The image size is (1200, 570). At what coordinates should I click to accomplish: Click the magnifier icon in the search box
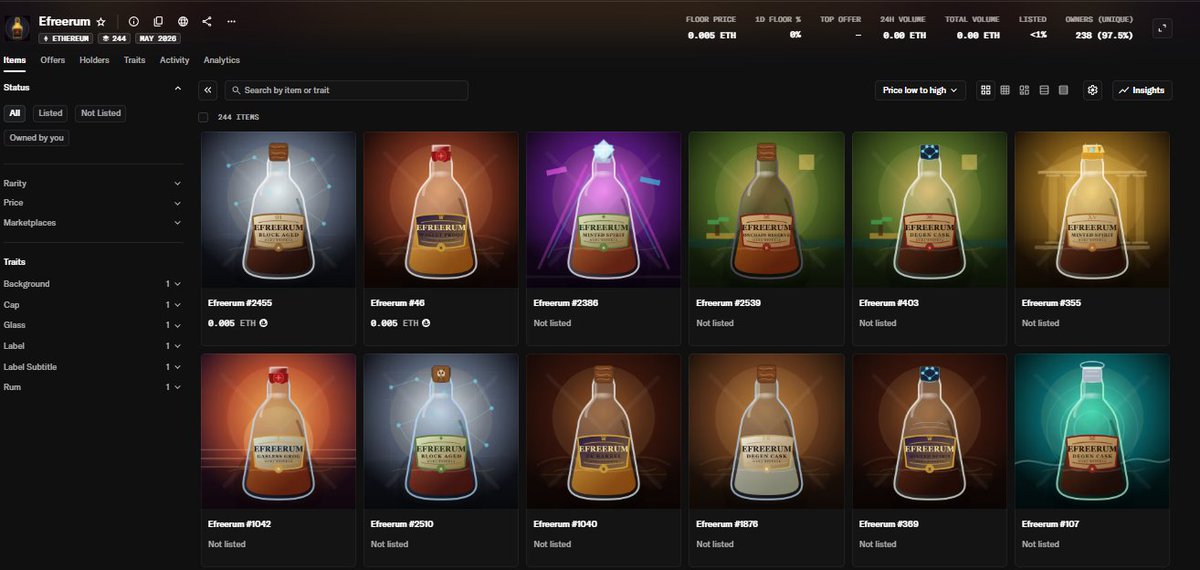pos(236,90)
